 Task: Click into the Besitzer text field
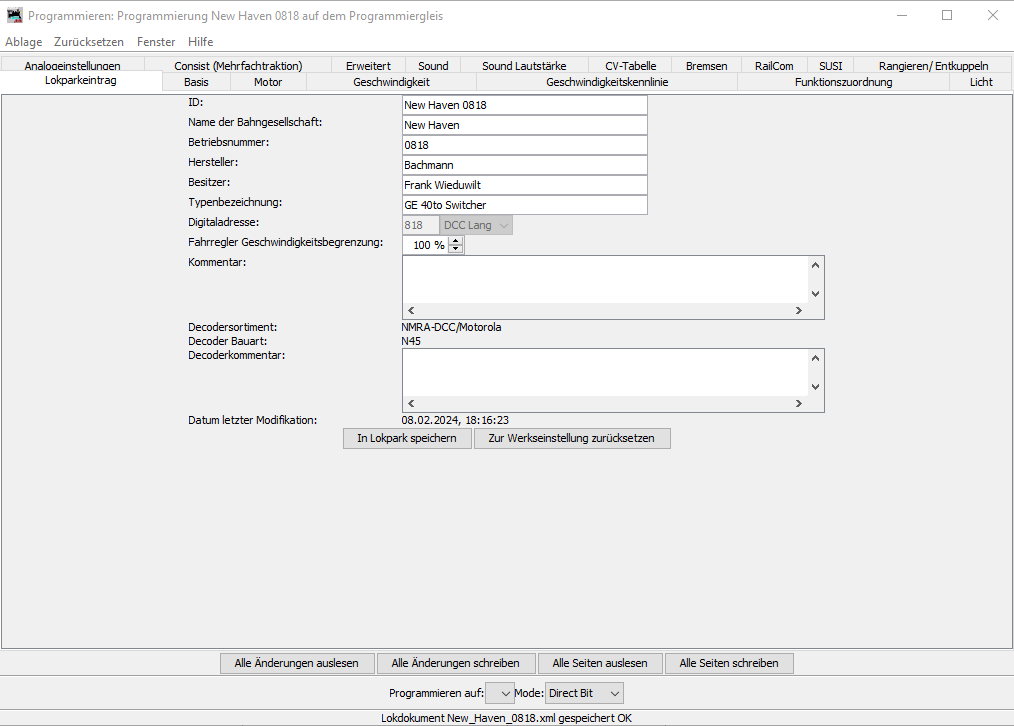pos(524,185)
